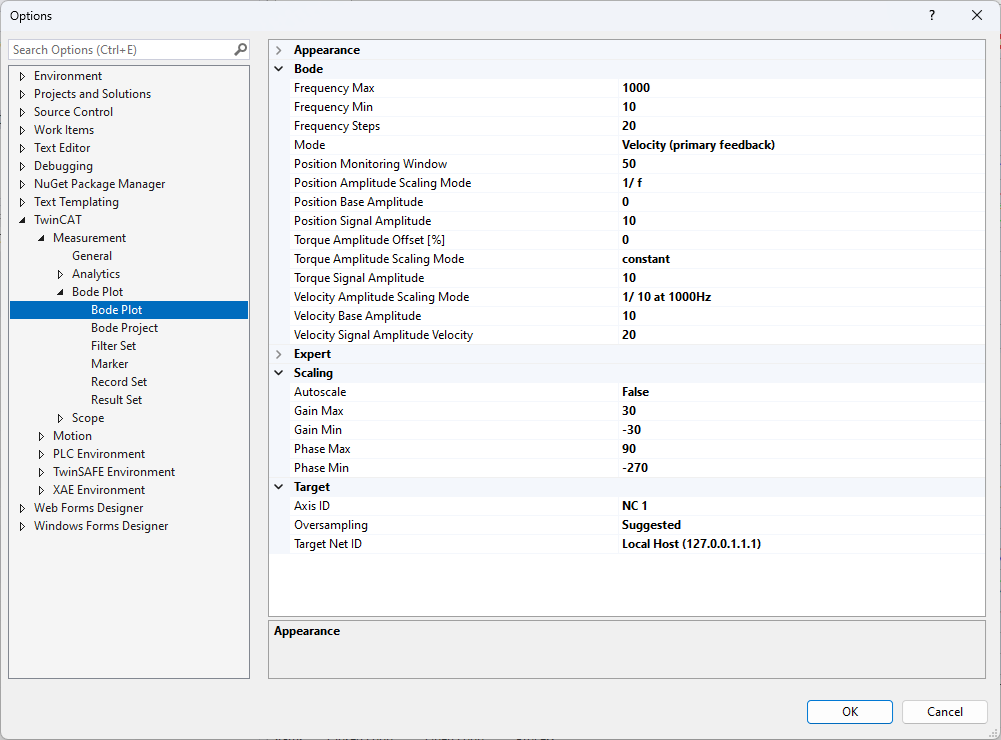Expand the XAE Environment node
This screenshot has width=1001, height=740.
(41, 490)
